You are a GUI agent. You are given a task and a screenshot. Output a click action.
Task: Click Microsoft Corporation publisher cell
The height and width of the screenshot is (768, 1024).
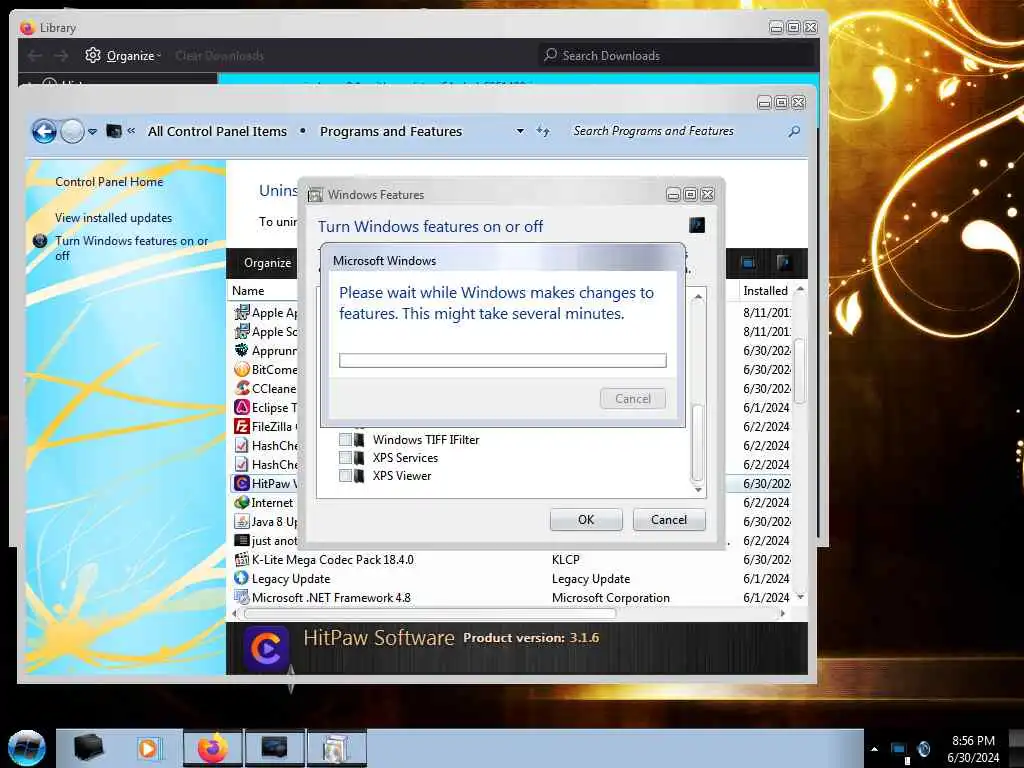click(x=611, y=598)
